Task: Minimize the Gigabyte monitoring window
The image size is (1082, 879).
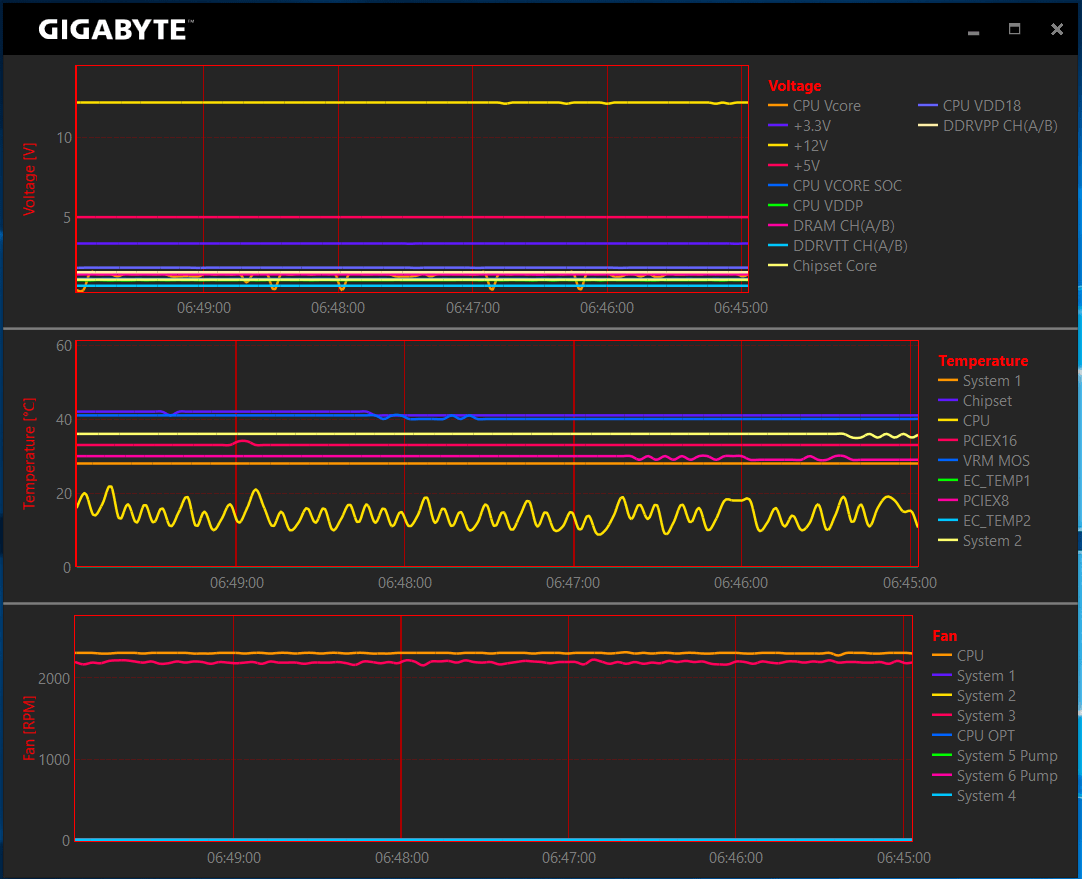Action: click(x=974, y=30)
